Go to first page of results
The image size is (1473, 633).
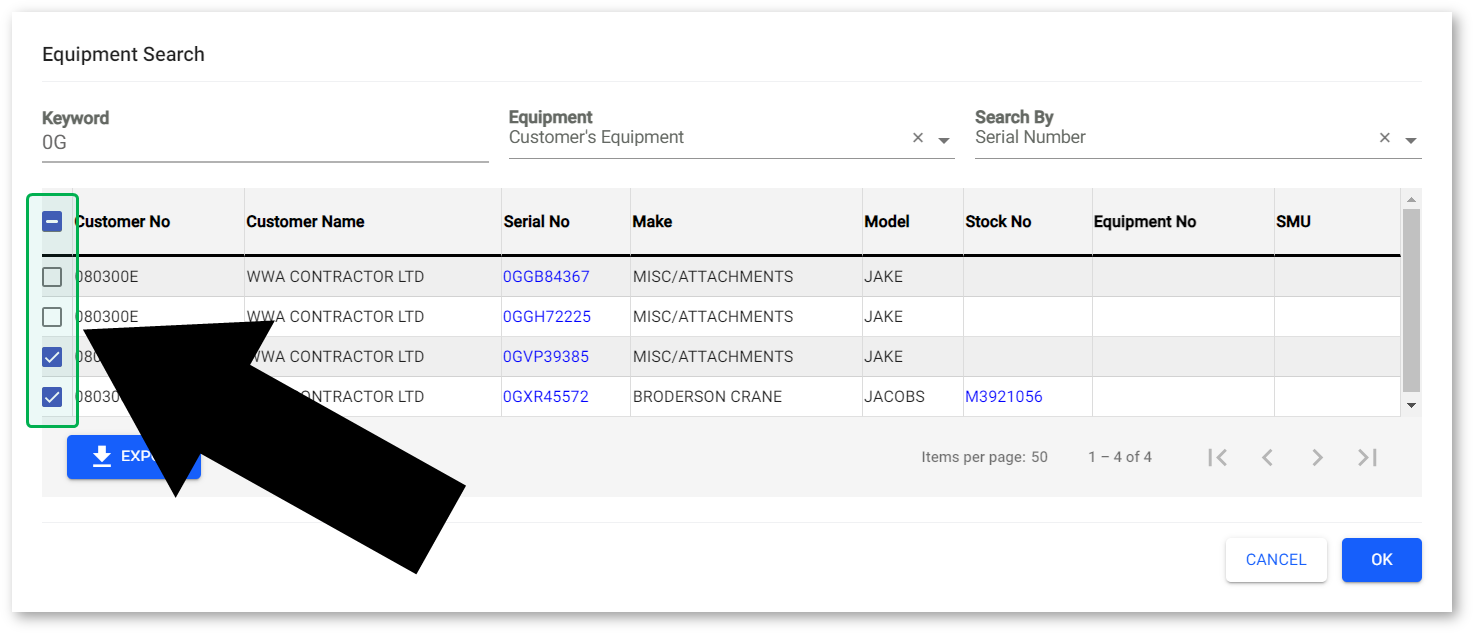(x=1217, y=457)
